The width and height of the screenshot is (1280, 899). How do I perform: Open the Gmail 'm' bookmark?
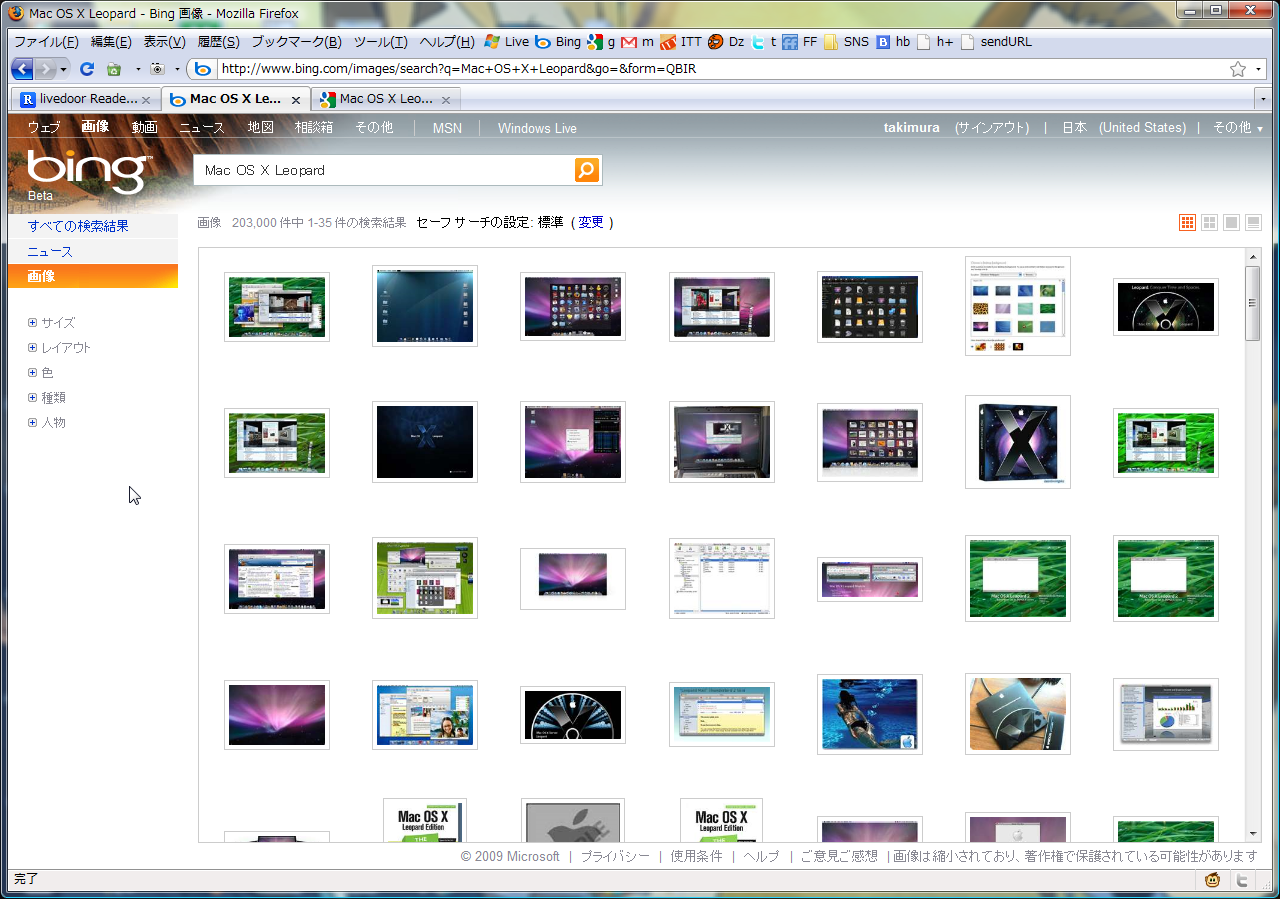[x=637, y=42]
